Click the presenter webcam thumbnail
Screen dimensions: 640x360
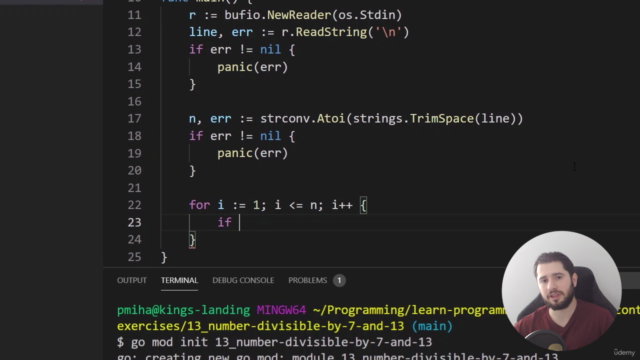pos(561,291)
